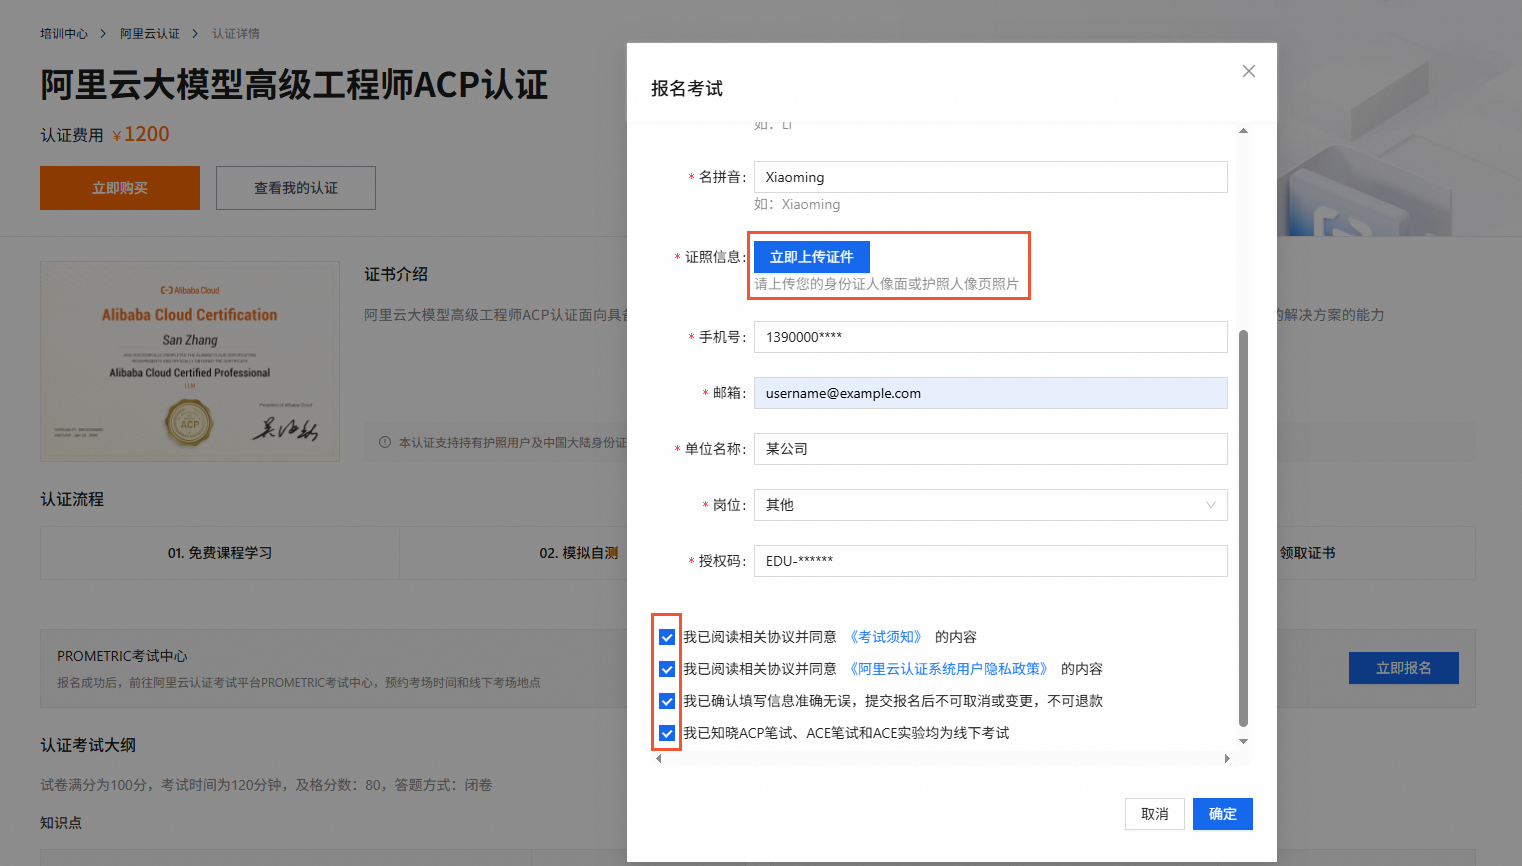Viewport: 1522px width, 866px height.
Task: Click the 培训中心 breadcrumb
Action: (64, 34)
